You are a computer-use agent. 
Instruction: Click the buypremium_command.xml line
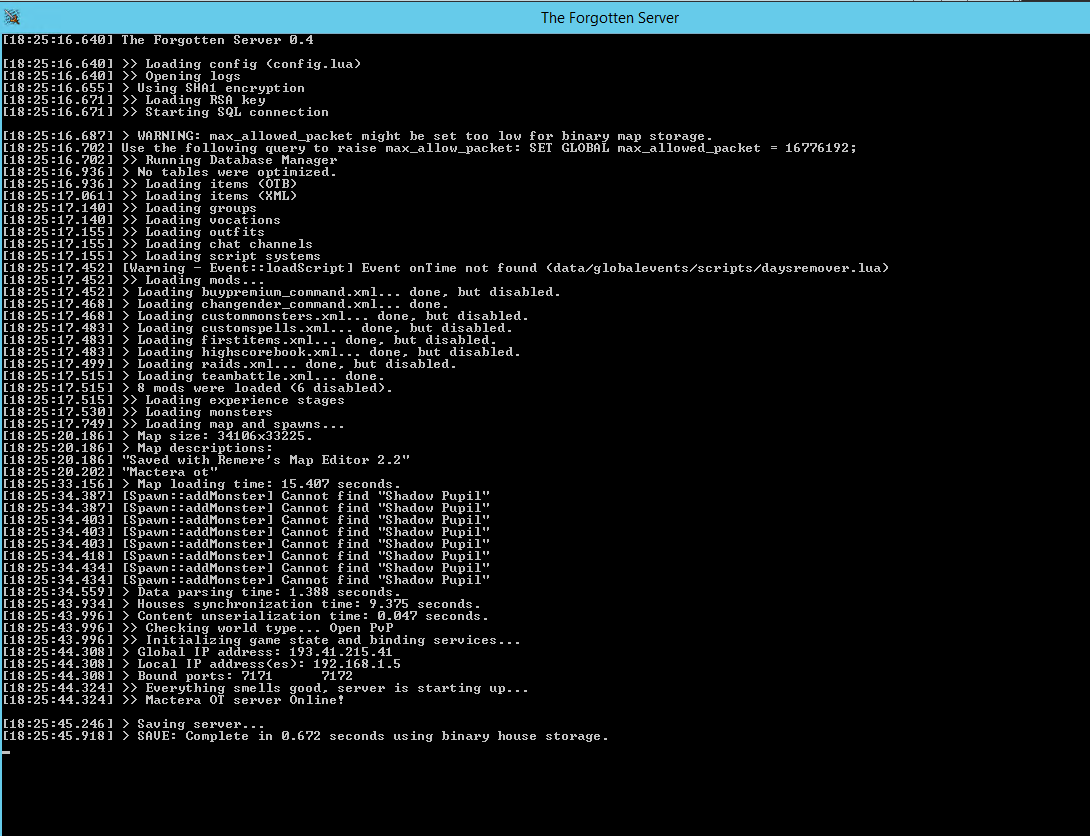click(282, 292)
